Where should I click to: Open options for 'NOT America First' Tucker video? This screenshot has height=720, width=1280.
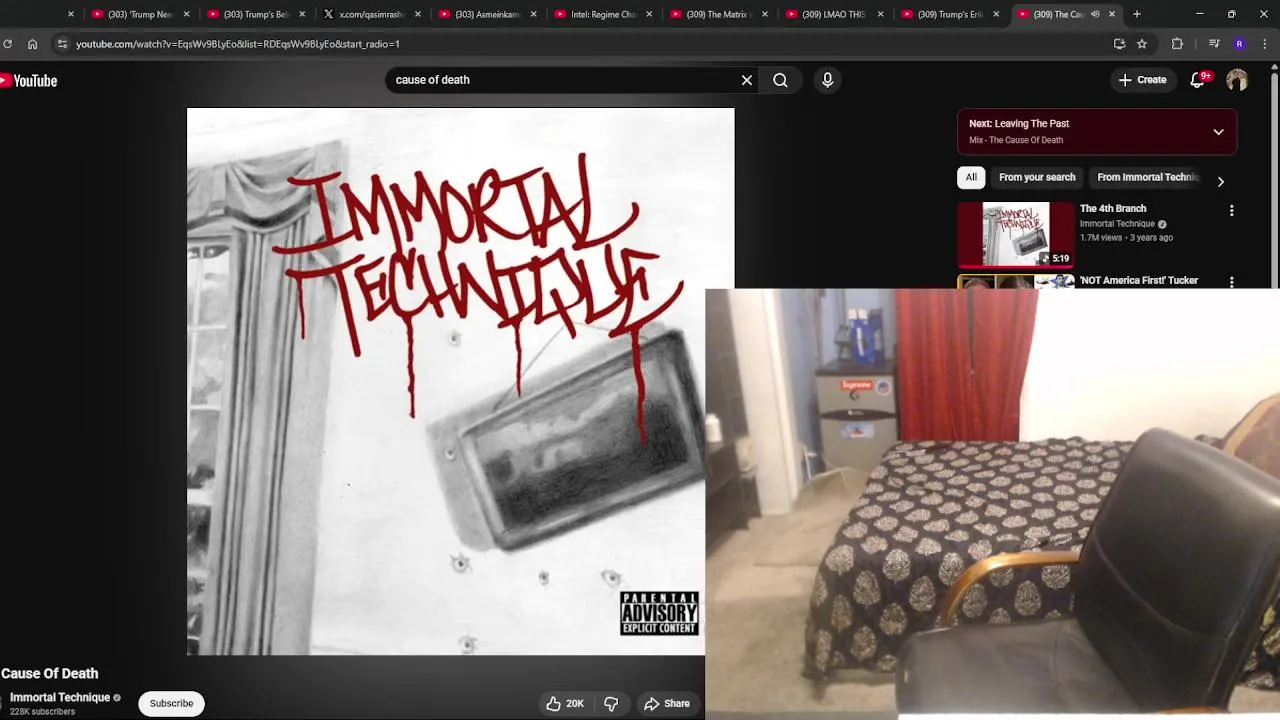pyautogui.click(x=1231, y=282)
